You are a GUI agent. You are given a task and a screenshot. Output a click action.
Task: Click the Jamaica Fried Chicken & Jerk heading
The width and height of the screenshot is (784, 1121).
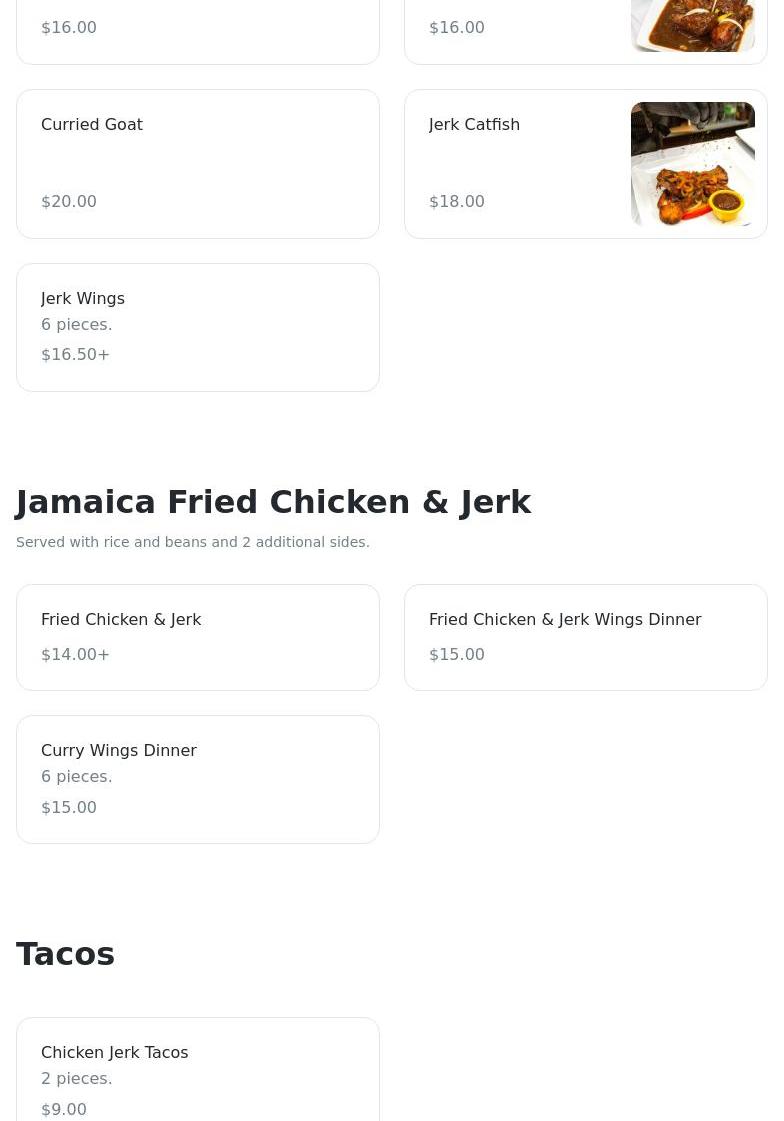pyautogui.click(x=273, y=502)
